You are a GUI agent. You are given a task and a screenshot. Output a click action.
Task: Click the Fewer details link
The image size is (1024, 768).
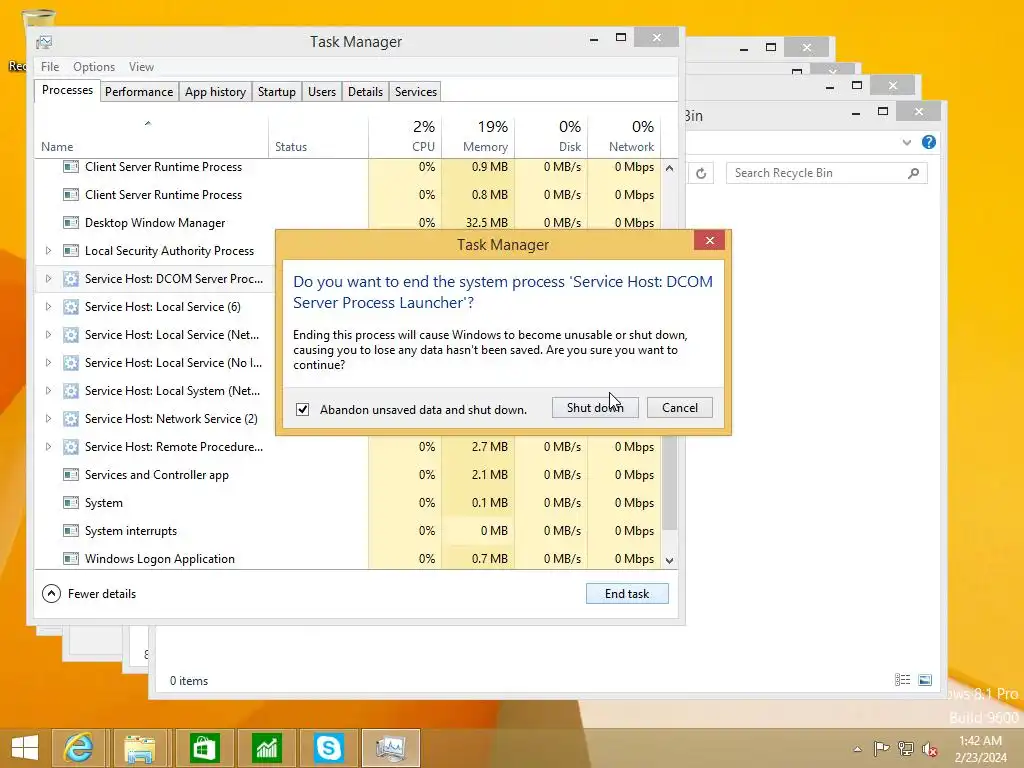click(102, 594)
